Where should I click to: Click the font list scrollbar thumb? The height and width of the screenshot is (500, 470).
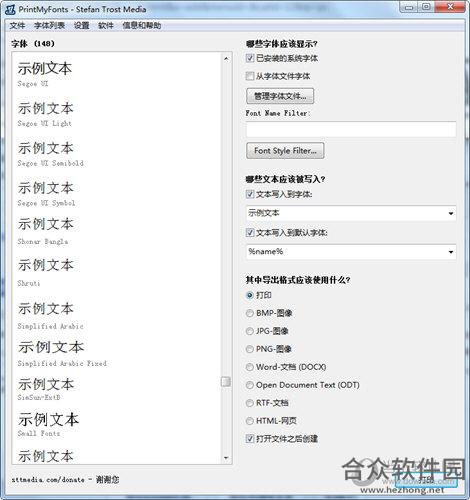pos(226,382)
